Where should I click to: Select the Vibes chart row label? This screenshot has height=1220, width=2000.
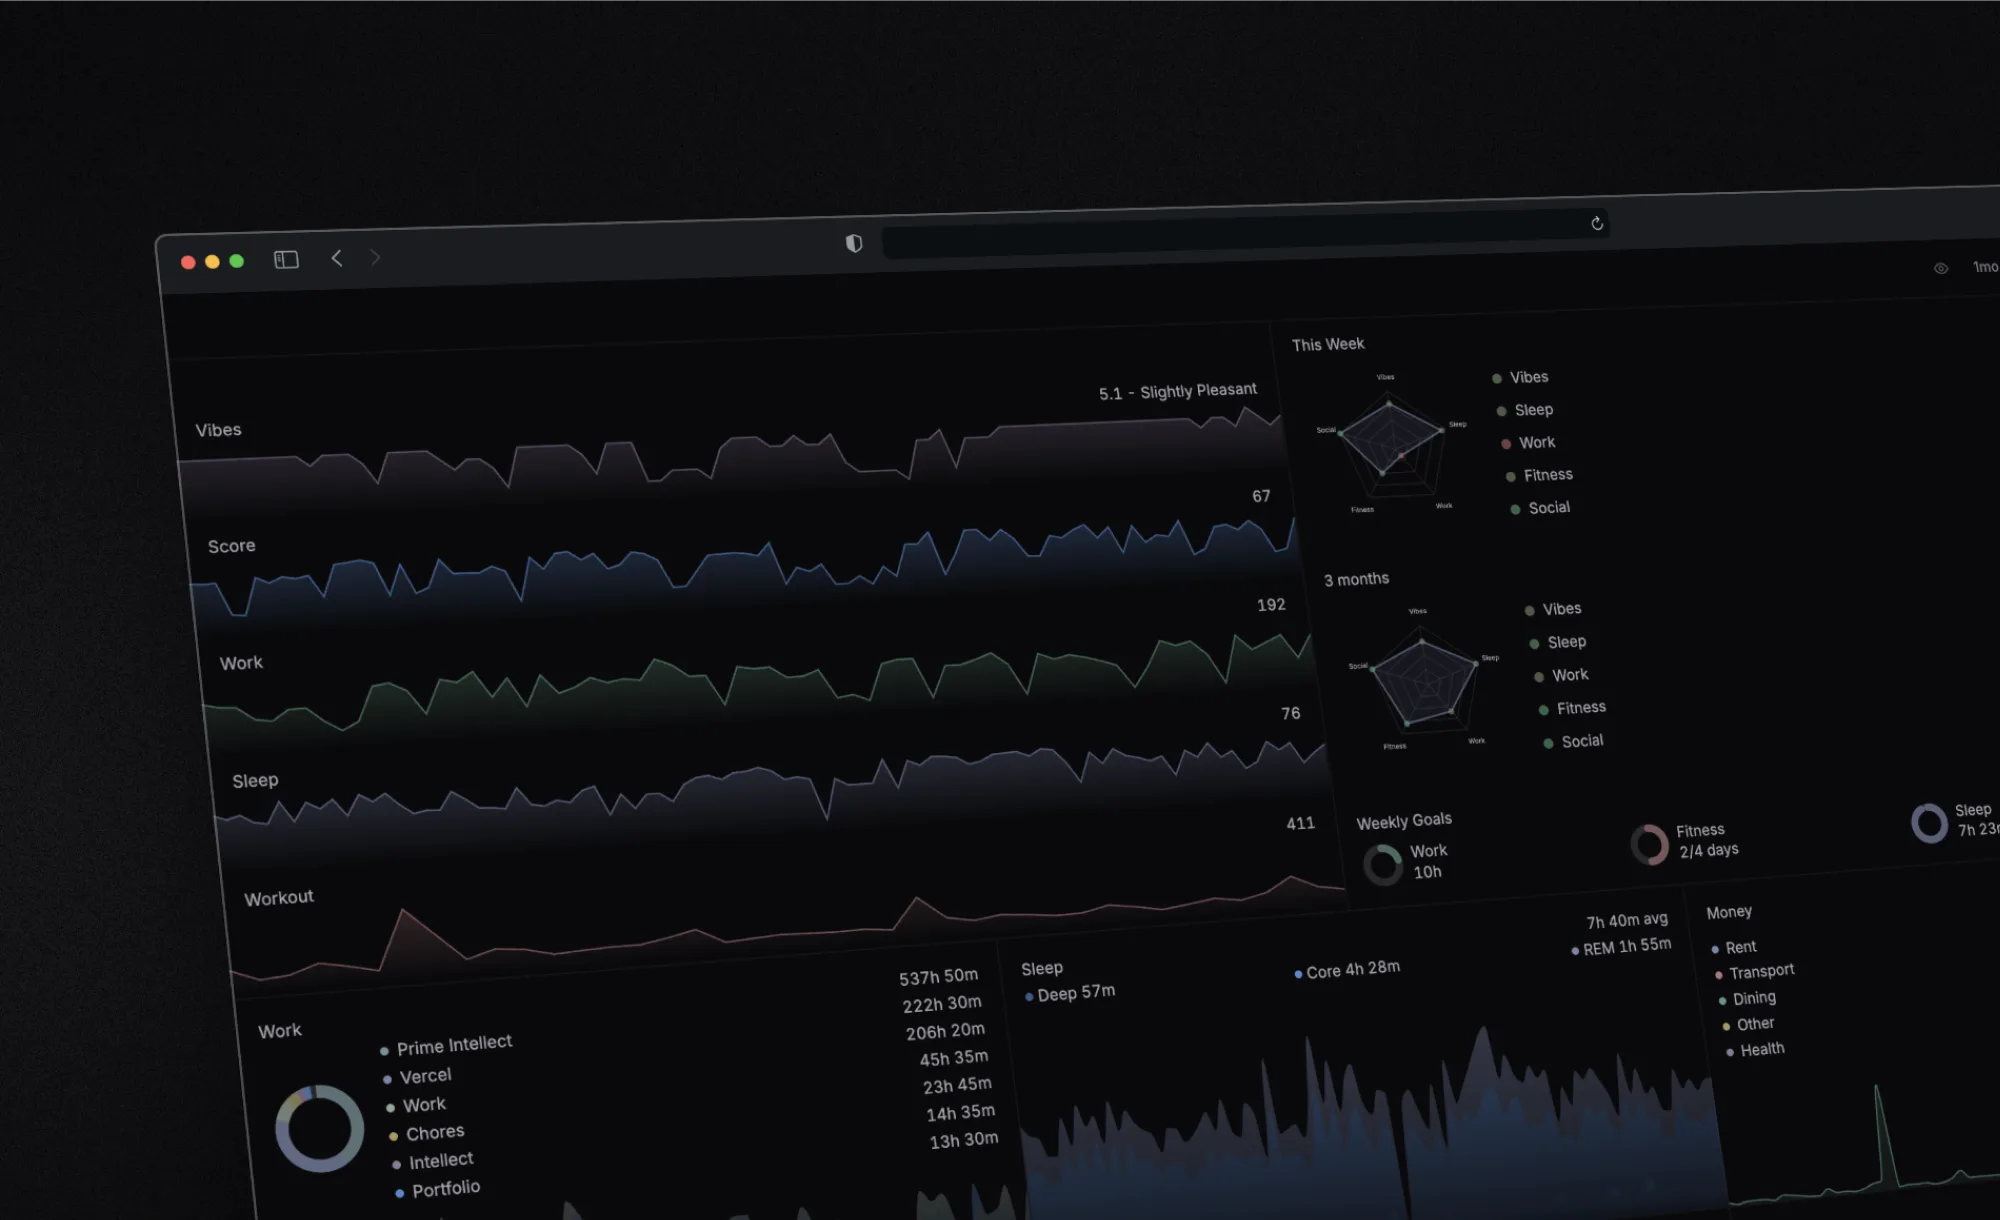pos(218,430)
